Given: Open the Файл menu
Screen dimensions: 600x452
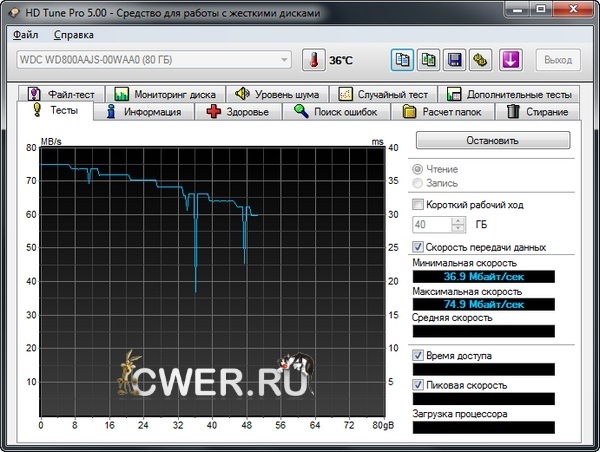Looking at the screenshot, I should coord(26,34).
